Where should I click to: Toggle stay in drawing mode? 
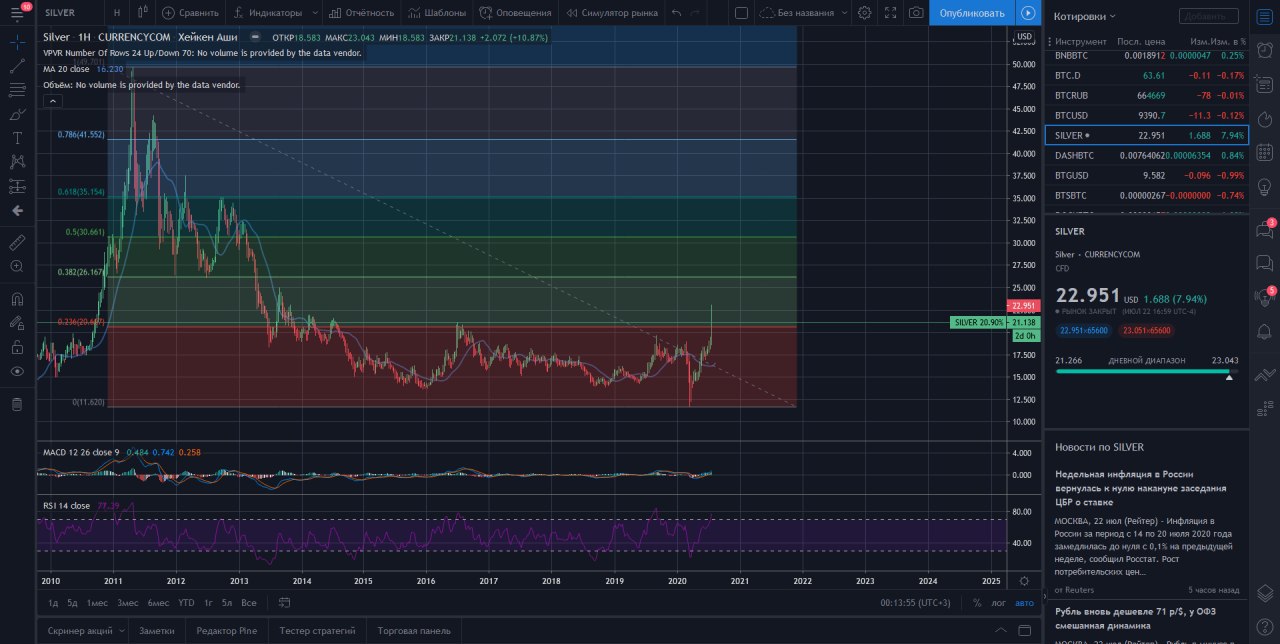click(x=17, y=323)
